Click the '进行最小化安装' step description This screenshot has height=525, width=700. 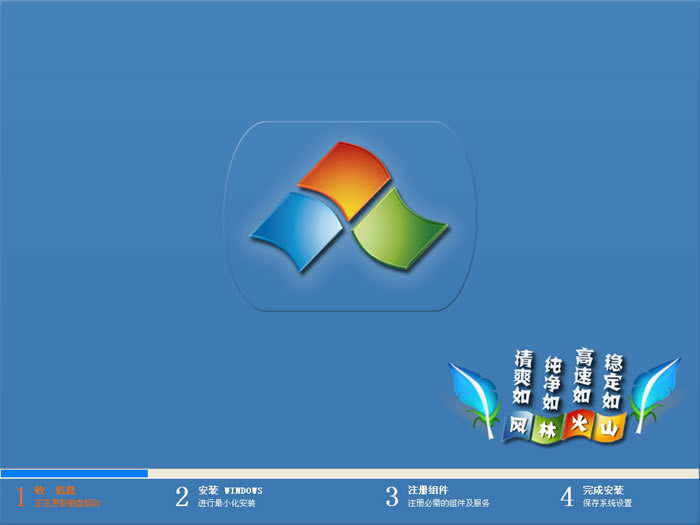pyautogui.click(x=226, y=503)
